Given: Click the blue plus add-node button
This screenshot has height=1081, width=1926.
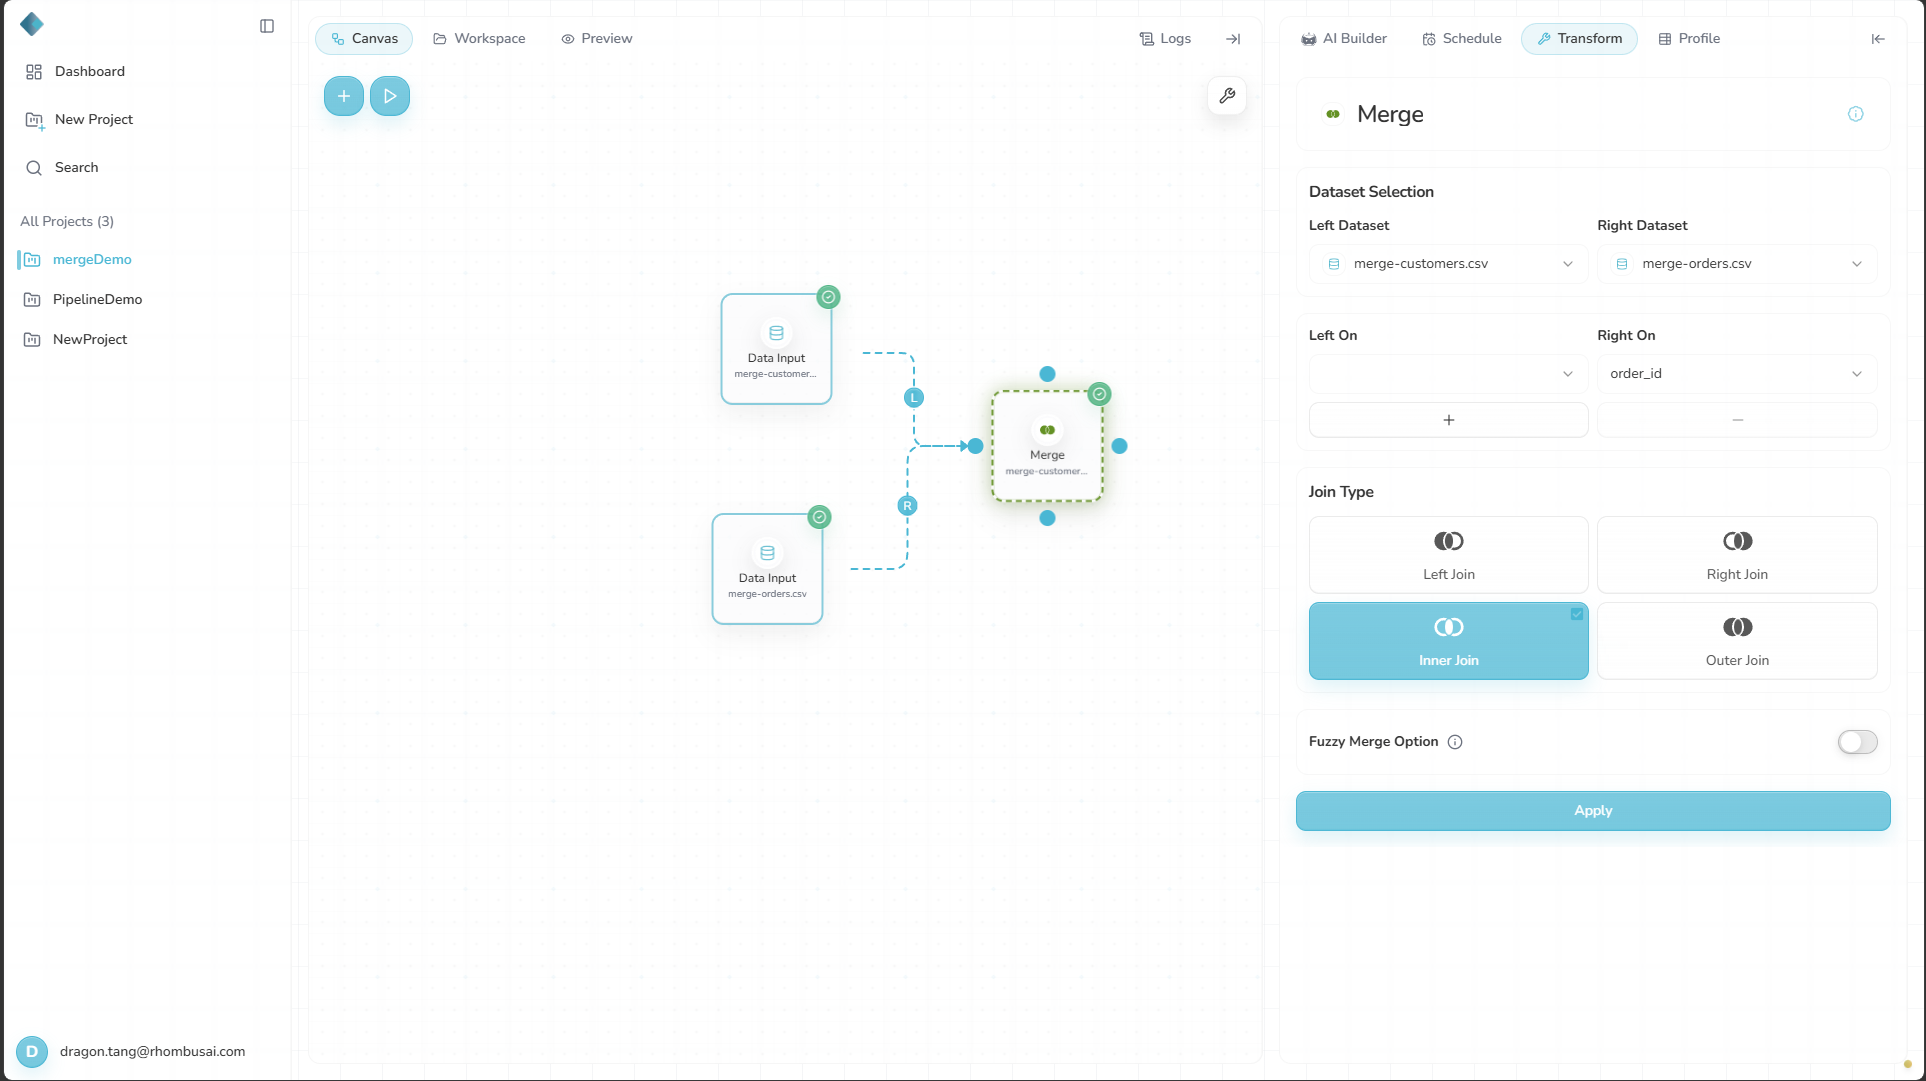Looking at the screenshot, I should pyautogui.click(x=343, y=96).
